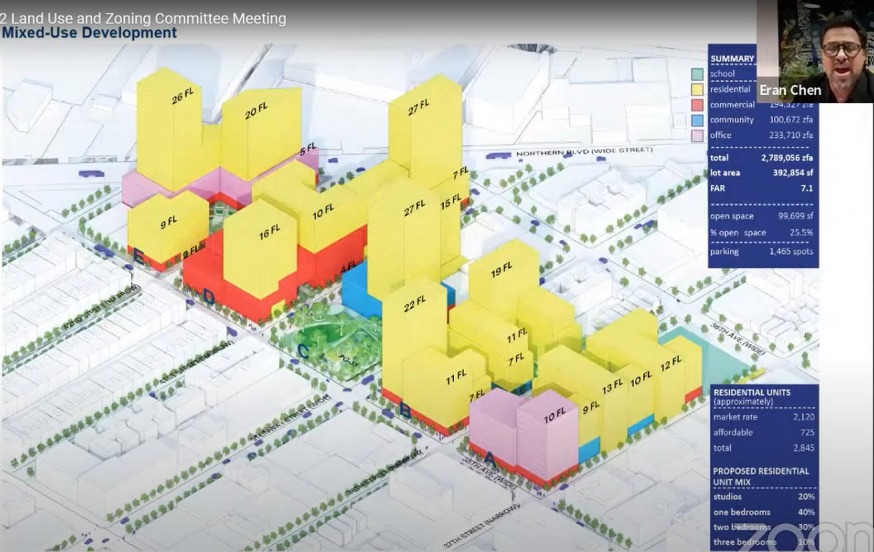Click the block letter A marker
This screenshot has height=552, width=874.
[488, 457]
